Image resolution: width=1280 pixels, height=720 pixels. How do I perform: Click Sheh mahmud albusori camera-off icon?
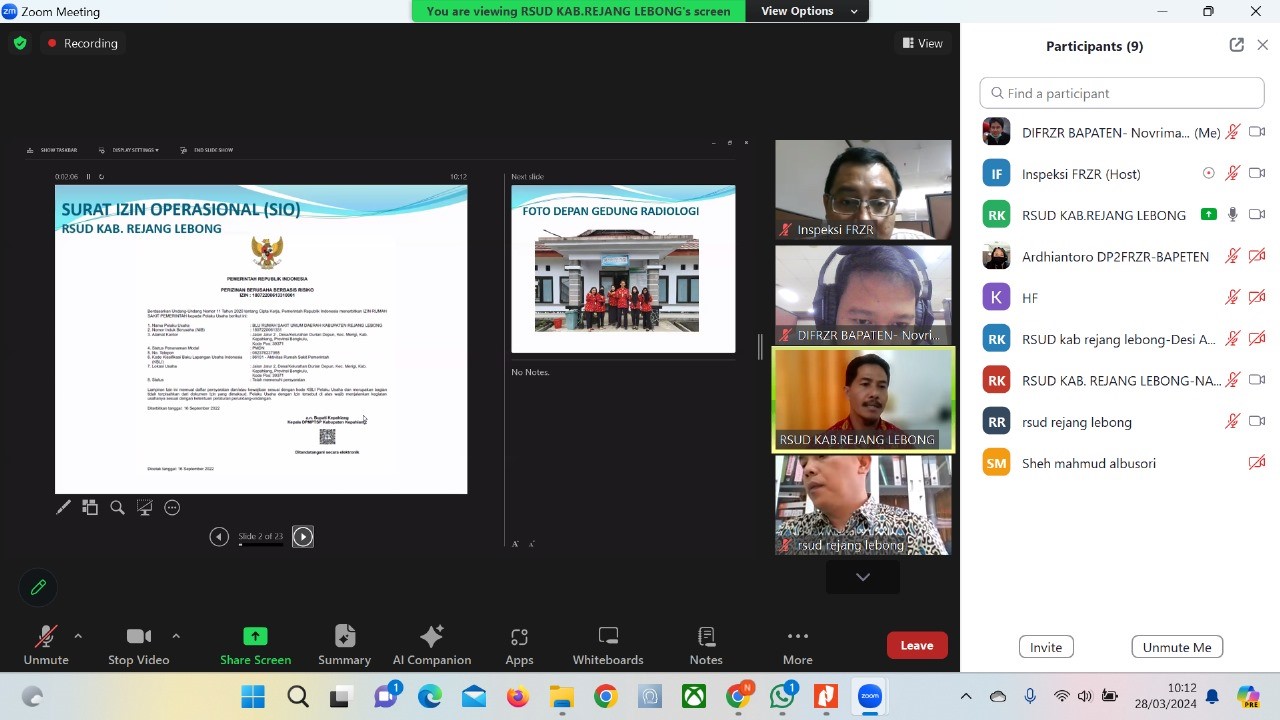[1257, 463]
